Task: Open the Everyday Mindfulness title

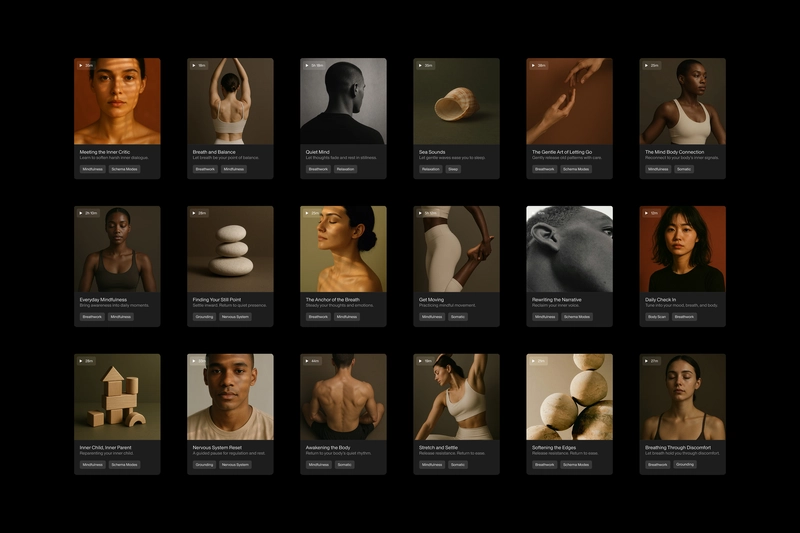Action: point(103,300)
